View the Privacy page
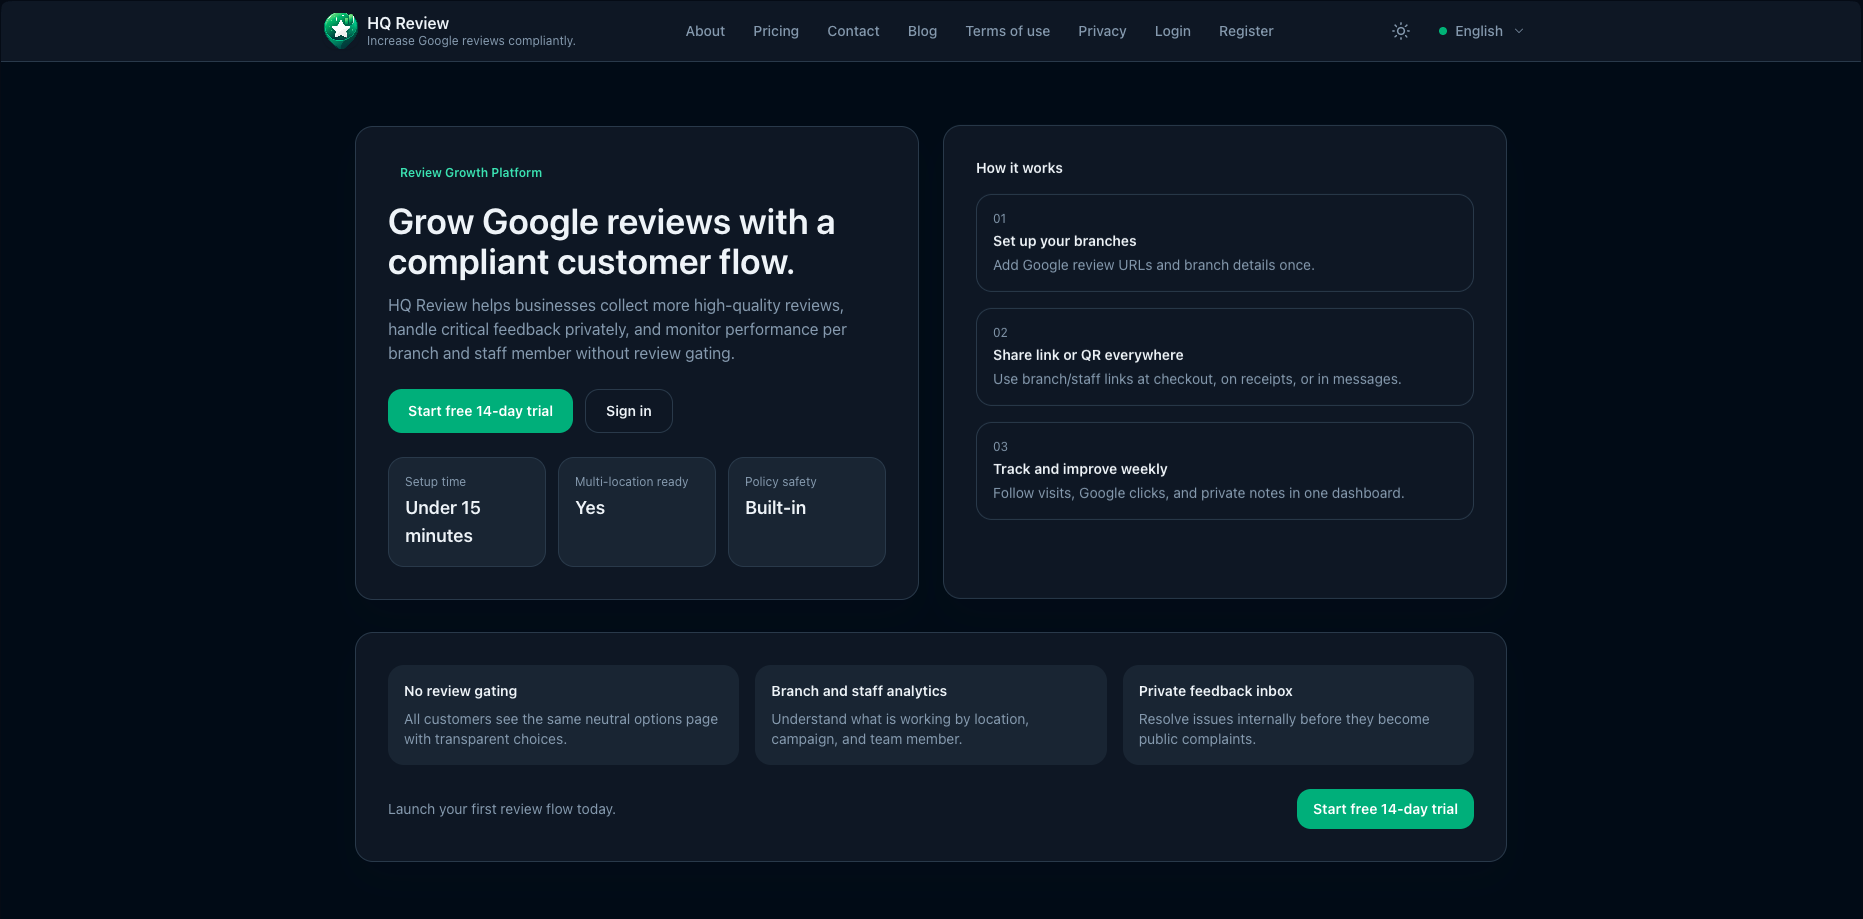The width and height of the screenshot is (1863, 919). click(x=1102, y=31)
